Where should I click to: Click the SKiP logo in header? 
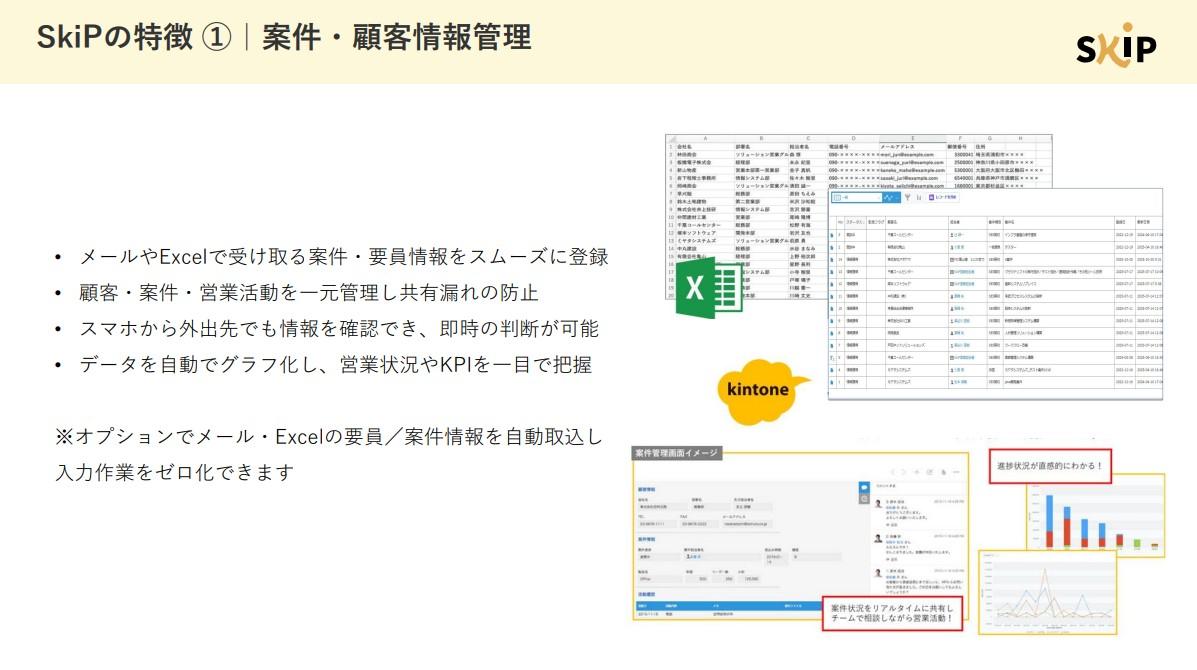click(x=1116, y=45)
